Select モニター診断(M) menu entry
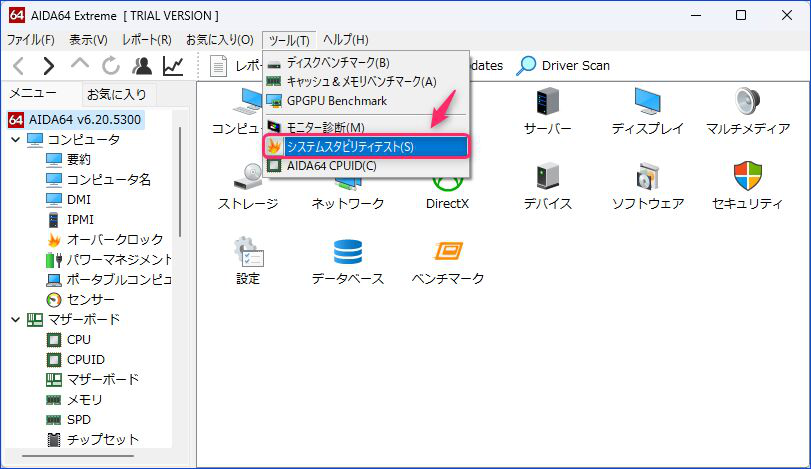 [x=366, y=127]
